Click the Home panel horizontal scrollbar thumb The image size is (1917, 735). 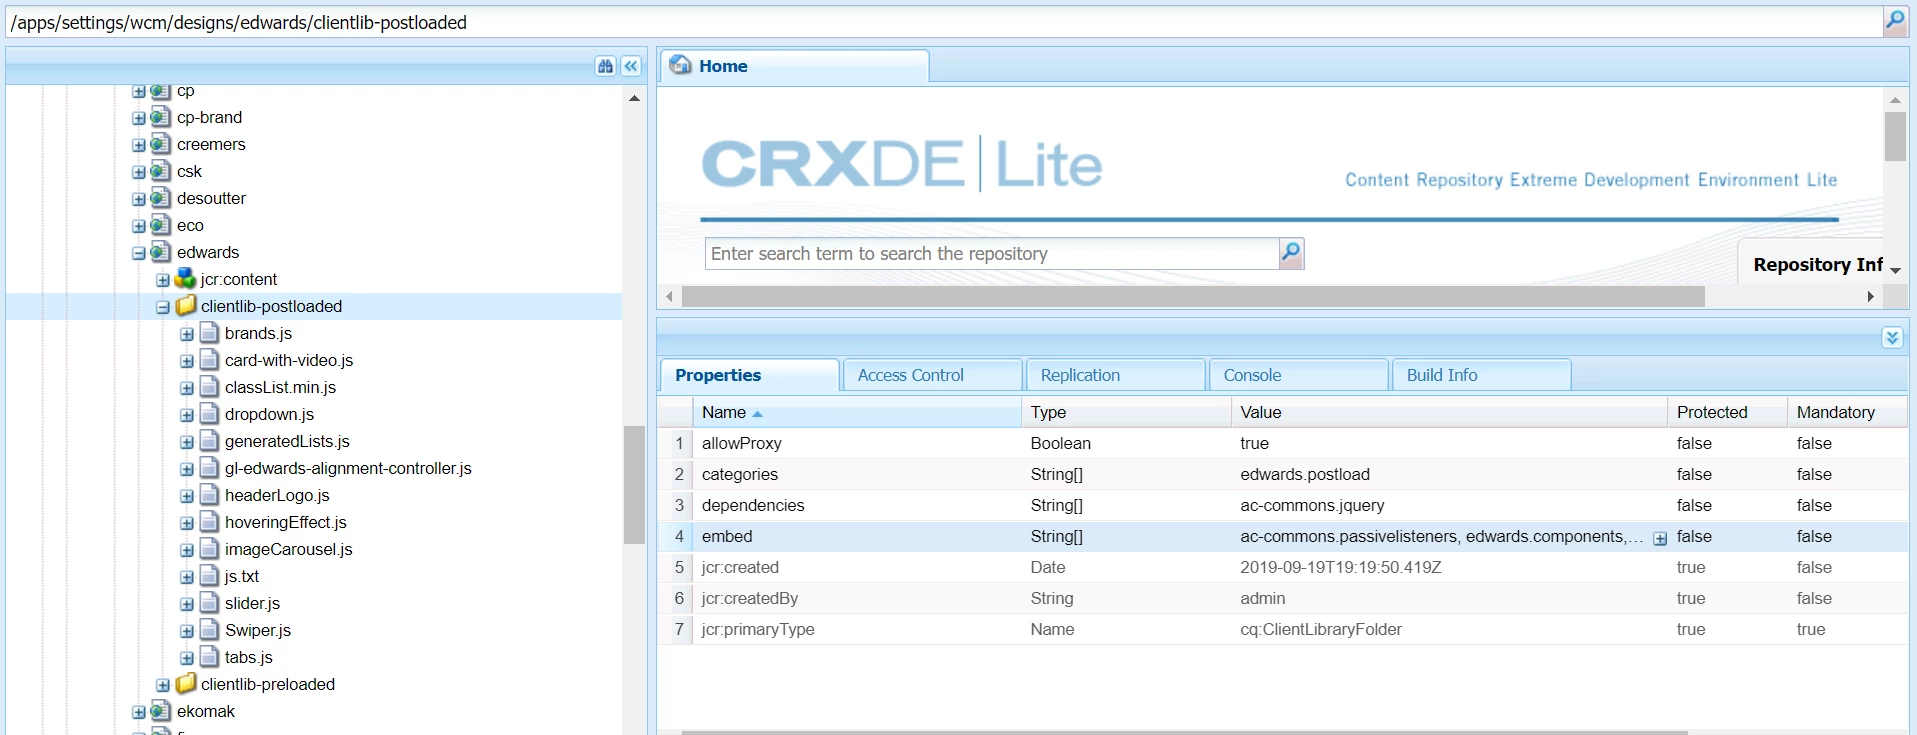tap(1193, 297)
